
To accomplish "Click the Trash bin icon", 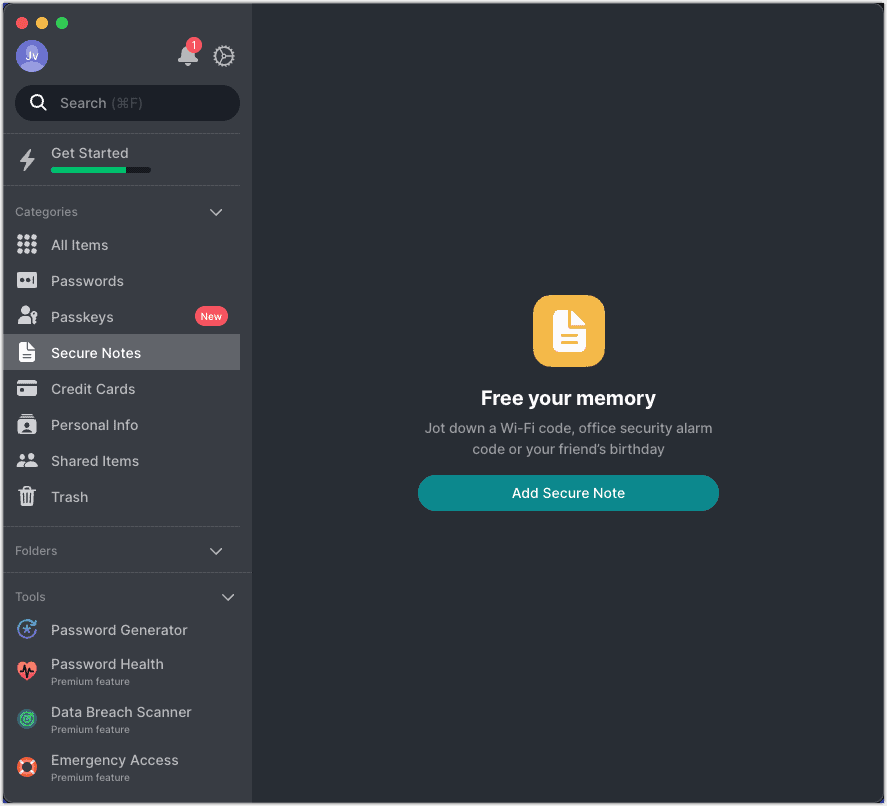I will 27,497.
